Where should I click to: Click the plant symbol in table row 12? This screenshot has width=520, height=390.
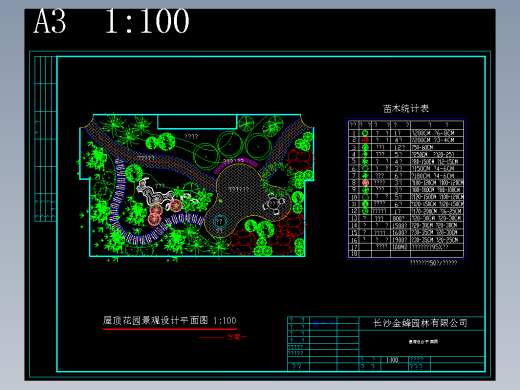pos(365,211)
